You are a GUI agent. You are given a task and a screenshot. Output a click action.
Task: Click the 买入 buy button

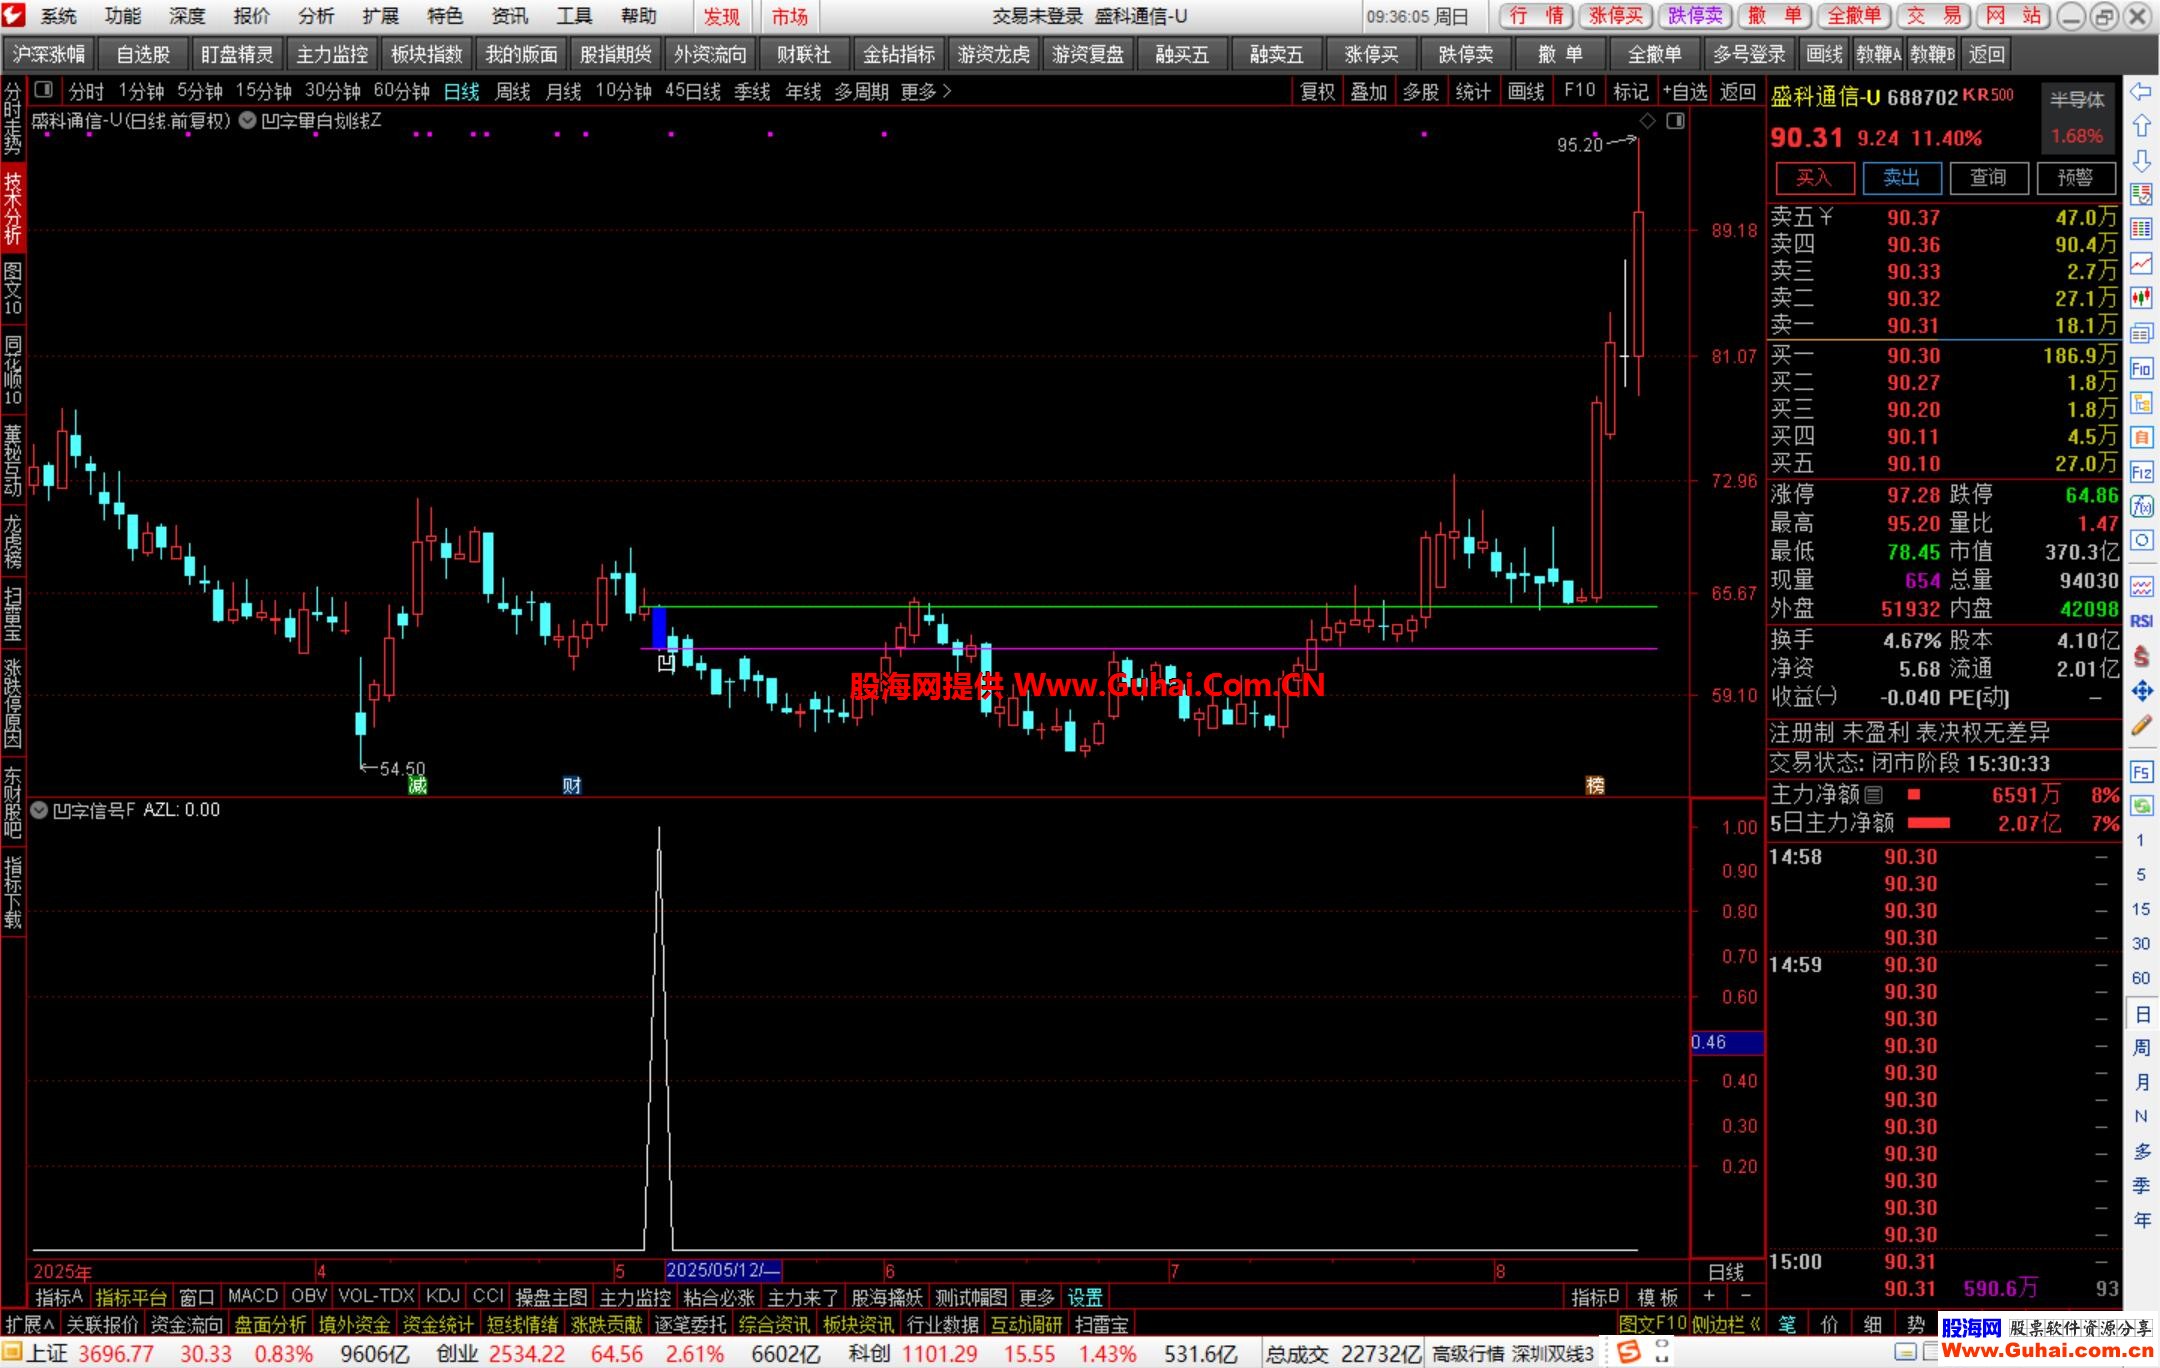click(1814, 178)
